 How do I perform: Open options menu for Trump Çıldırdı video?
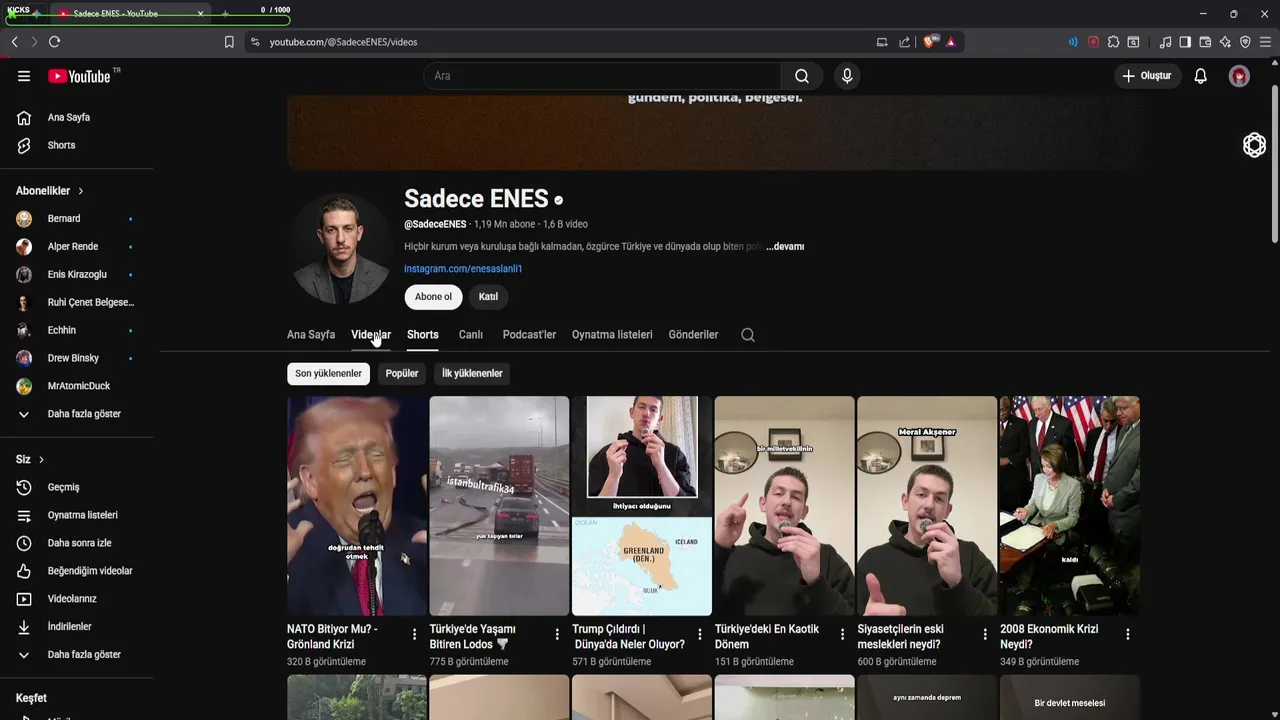699,634
